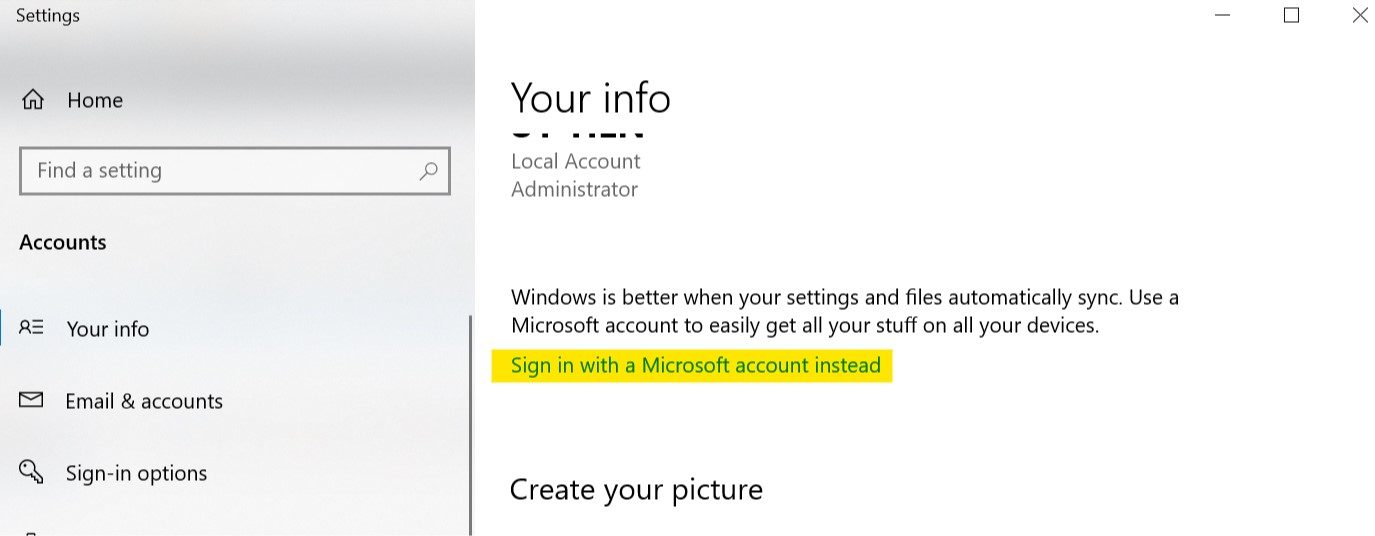Click the sidebar vertical scrollbar
This screenshot has width=1375, height=536.
[470, 420]
